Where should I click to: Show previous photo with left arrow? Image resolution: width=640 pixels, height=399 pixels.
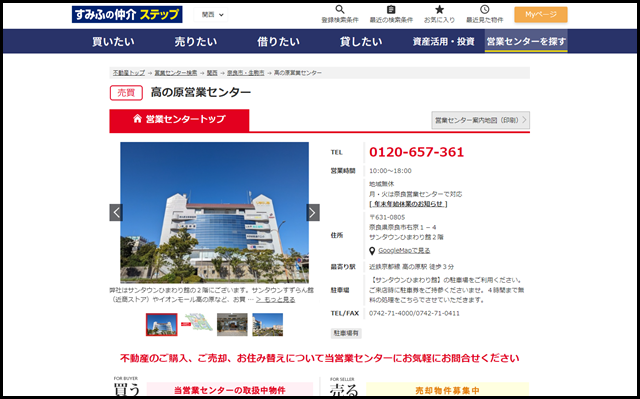click(116, 213)
